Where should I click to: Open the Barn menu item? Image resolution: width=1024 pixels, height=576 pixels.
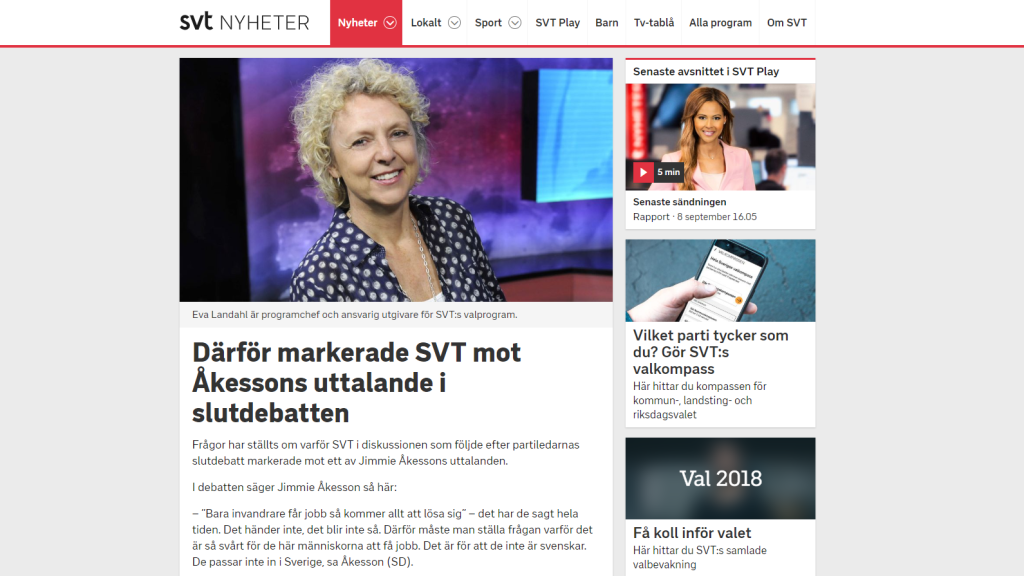pyautogui.click(x=607, y=23)
